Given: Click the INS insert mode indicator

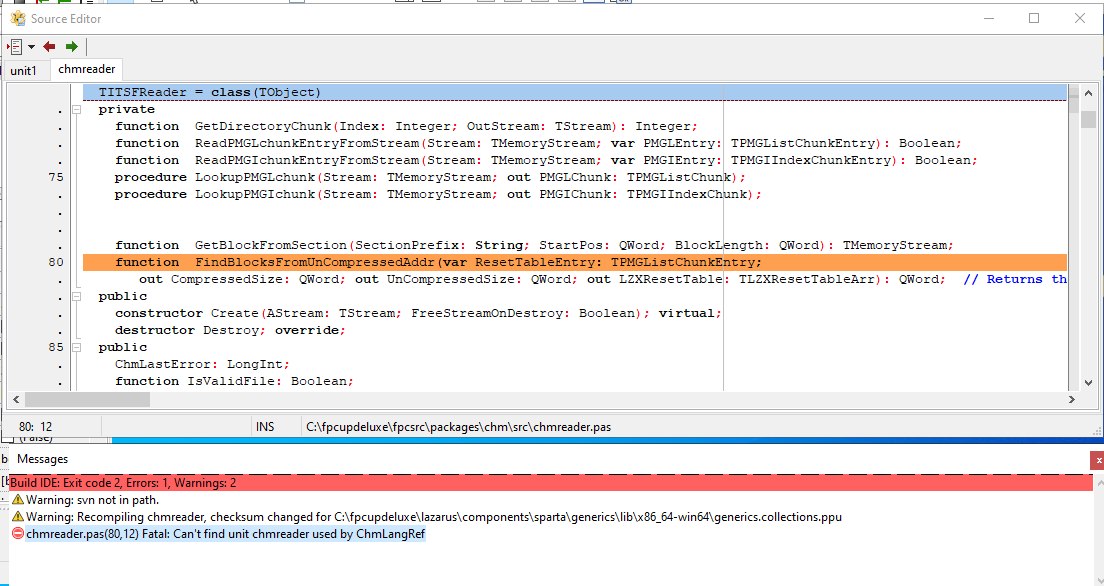Looking at the screenshot, I should (x=265, y=427).
